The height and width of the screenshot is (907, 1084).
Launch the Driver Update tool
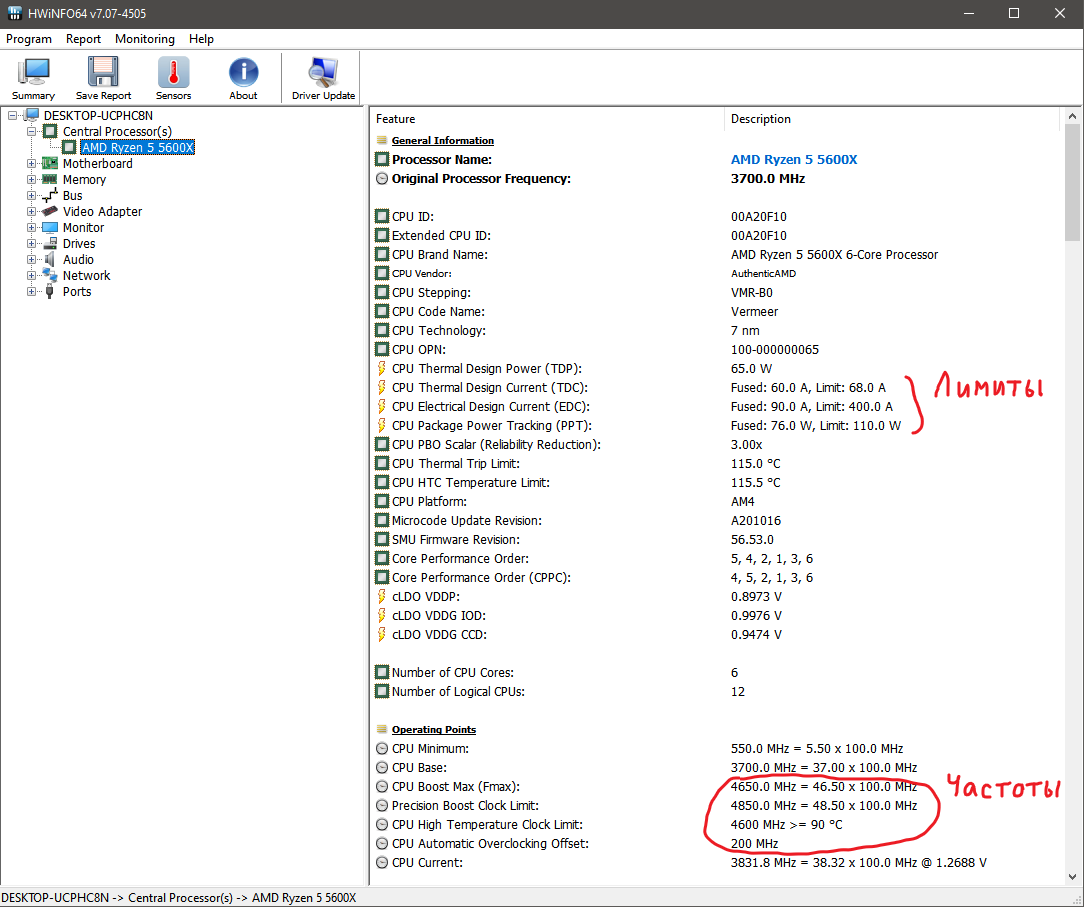[x=323, y=78]
